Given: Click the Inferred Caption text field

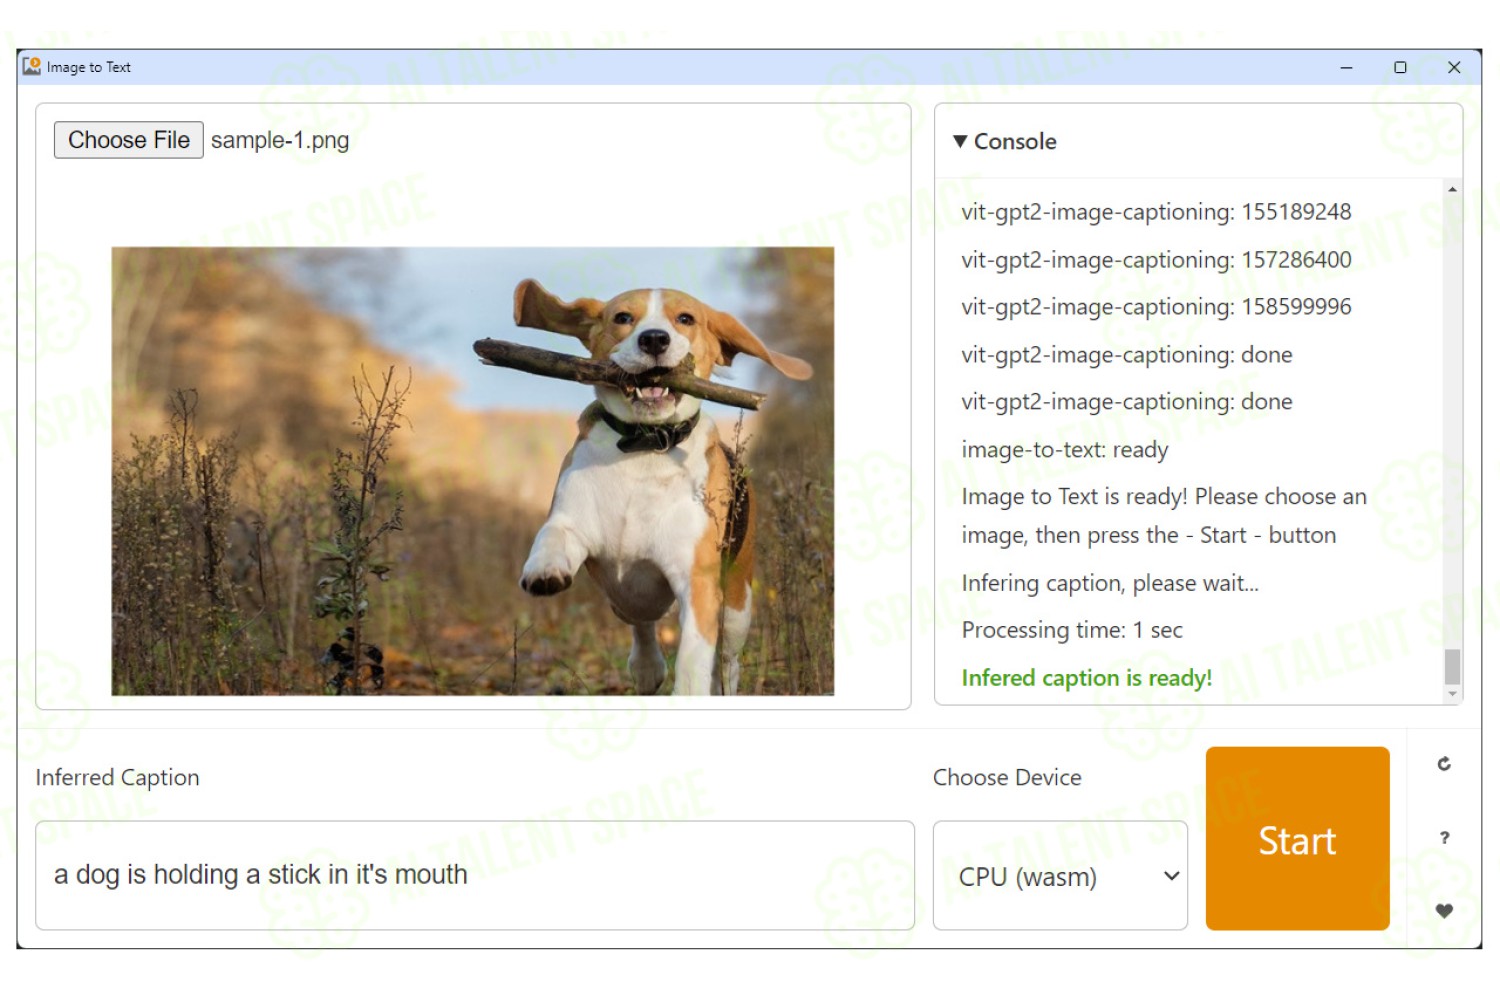Looking at the screenshot, I should pyautogui.click(x=475, y=876).
